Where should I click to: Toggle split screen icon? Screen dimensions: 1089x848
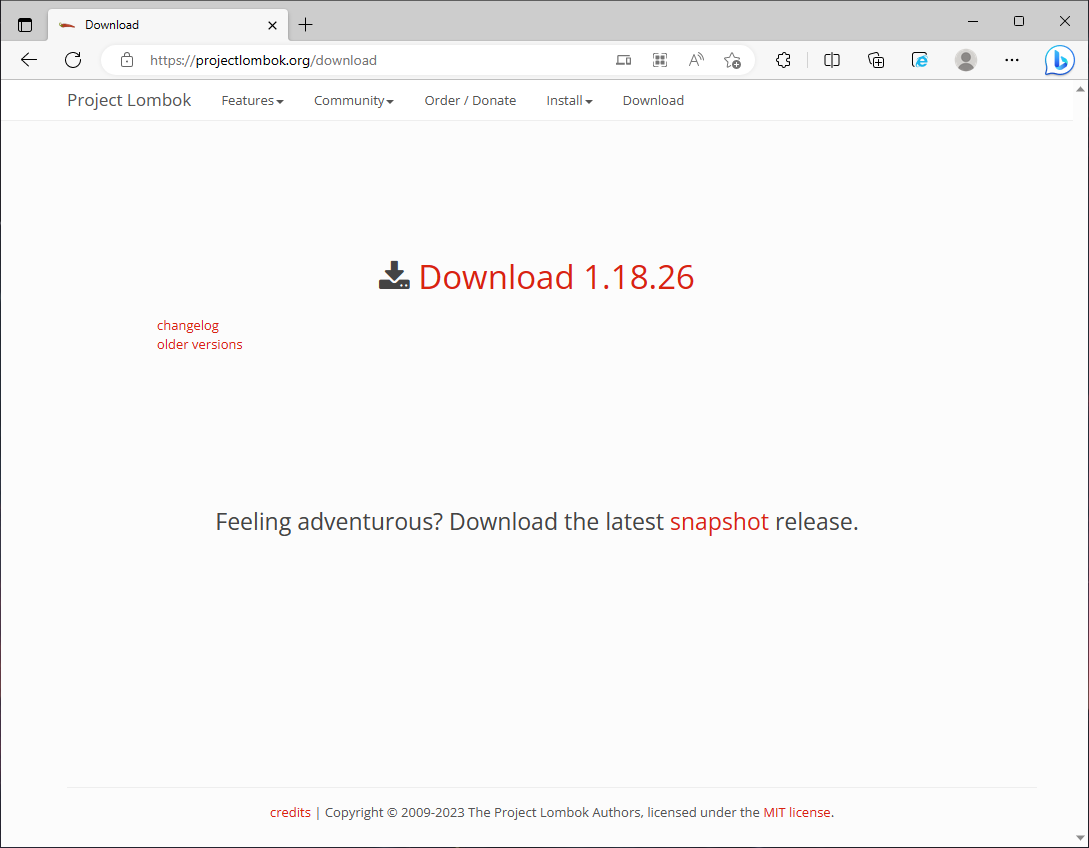(831, 60)
